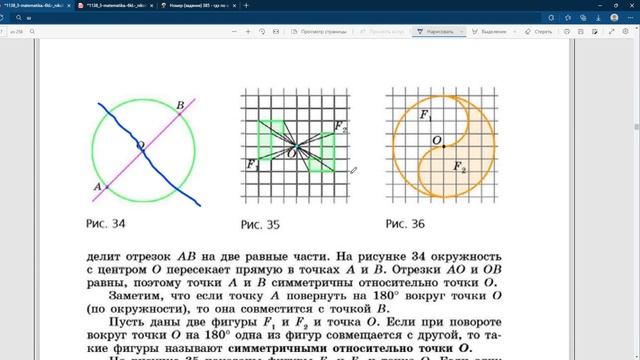
Task: Rotate the PDF page
Action: 262,31
